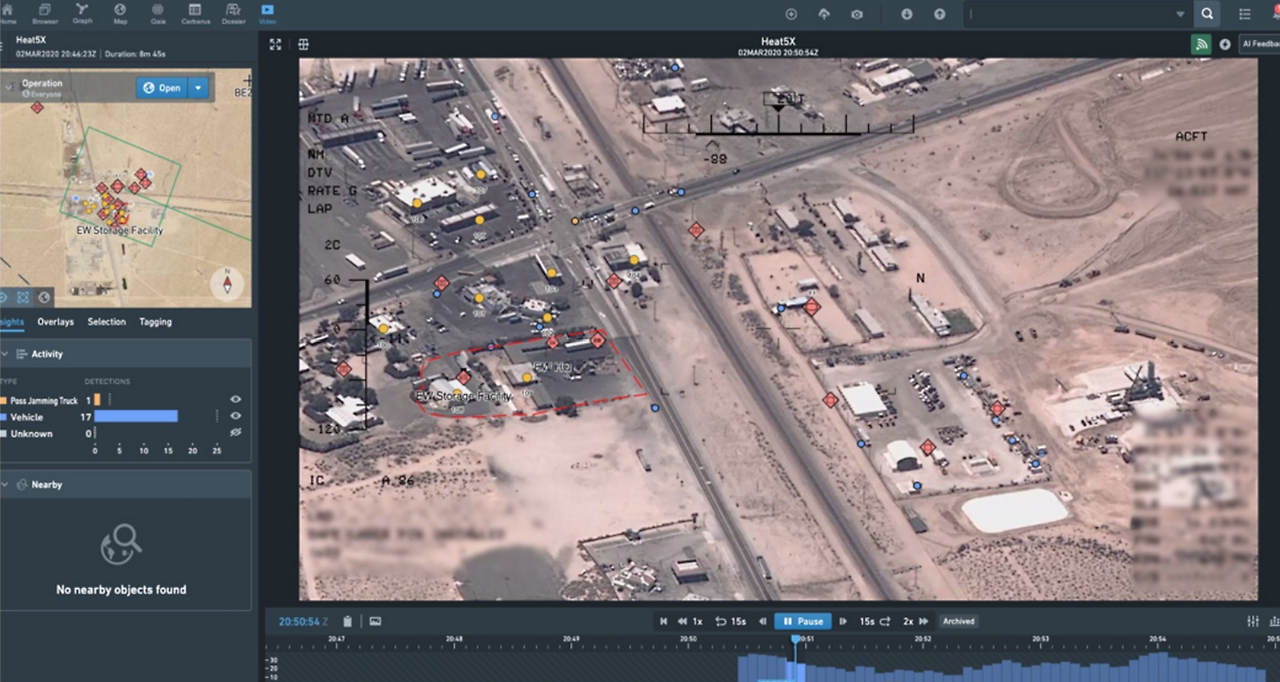Open timeline settings sliders icon
This screenshot has height=682, width=1280.
click(1253, 621)
